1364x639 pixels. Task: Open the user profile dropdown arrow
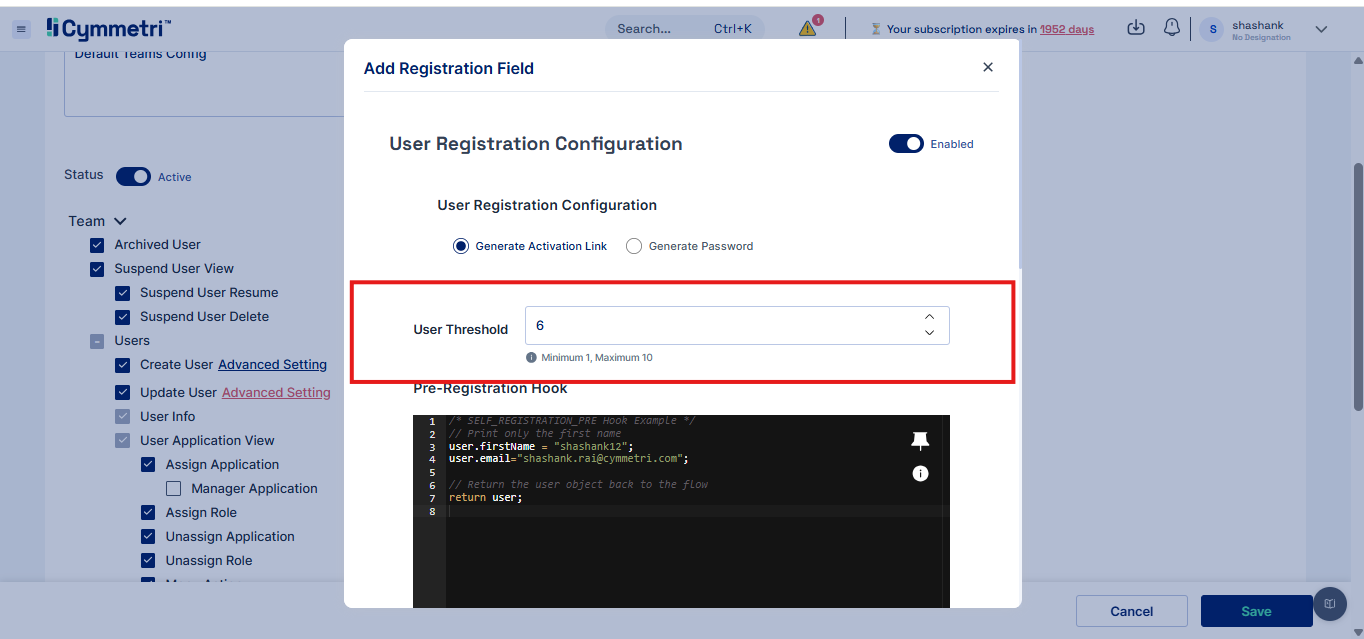click(1321, 29)
